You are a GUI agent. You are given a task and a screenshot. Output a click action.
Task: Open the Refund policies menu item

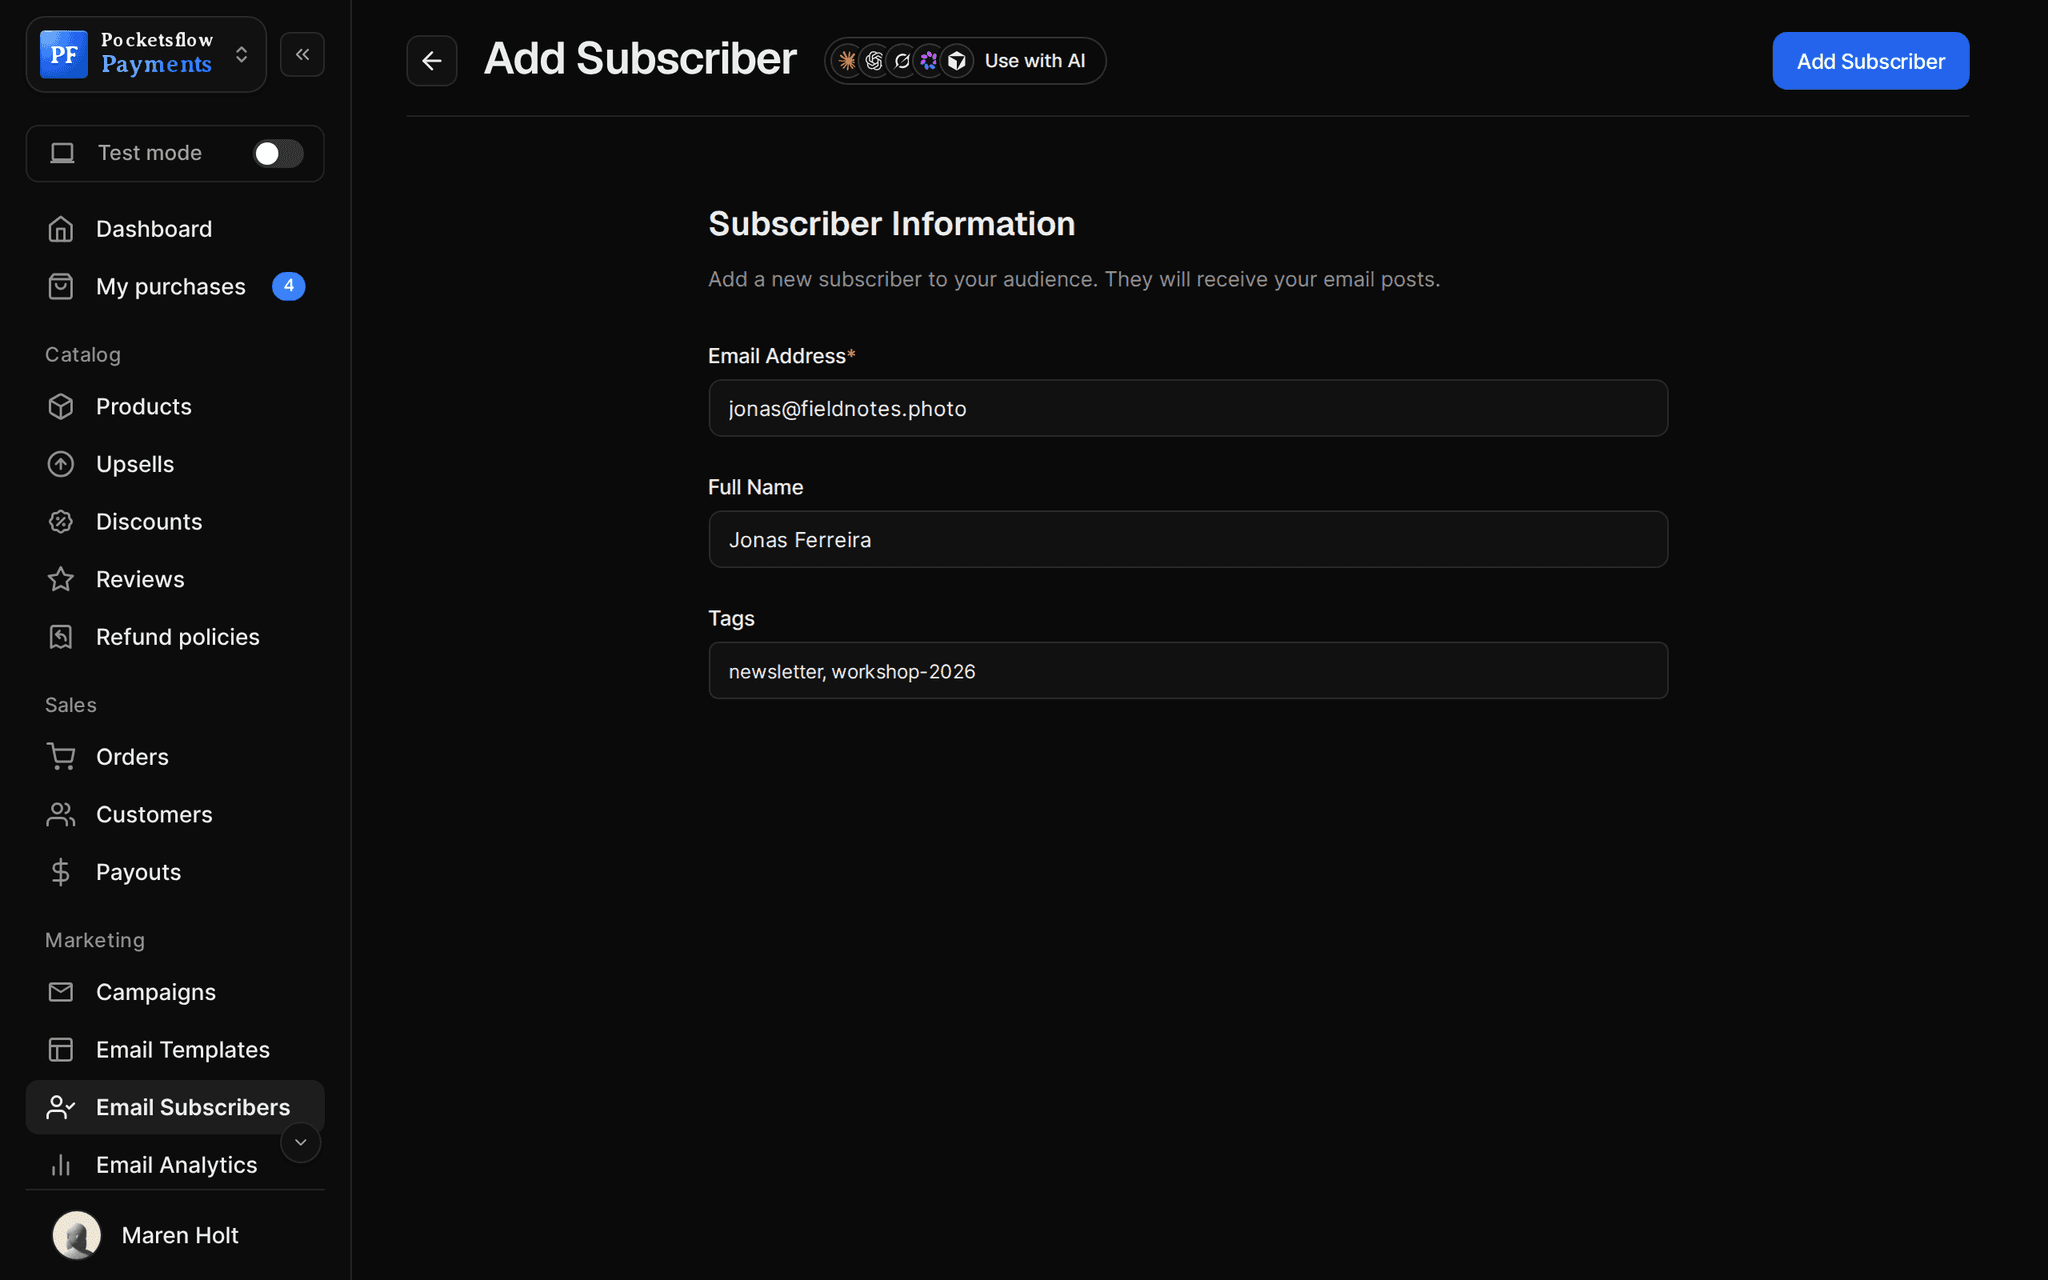[x=175, y=637]
